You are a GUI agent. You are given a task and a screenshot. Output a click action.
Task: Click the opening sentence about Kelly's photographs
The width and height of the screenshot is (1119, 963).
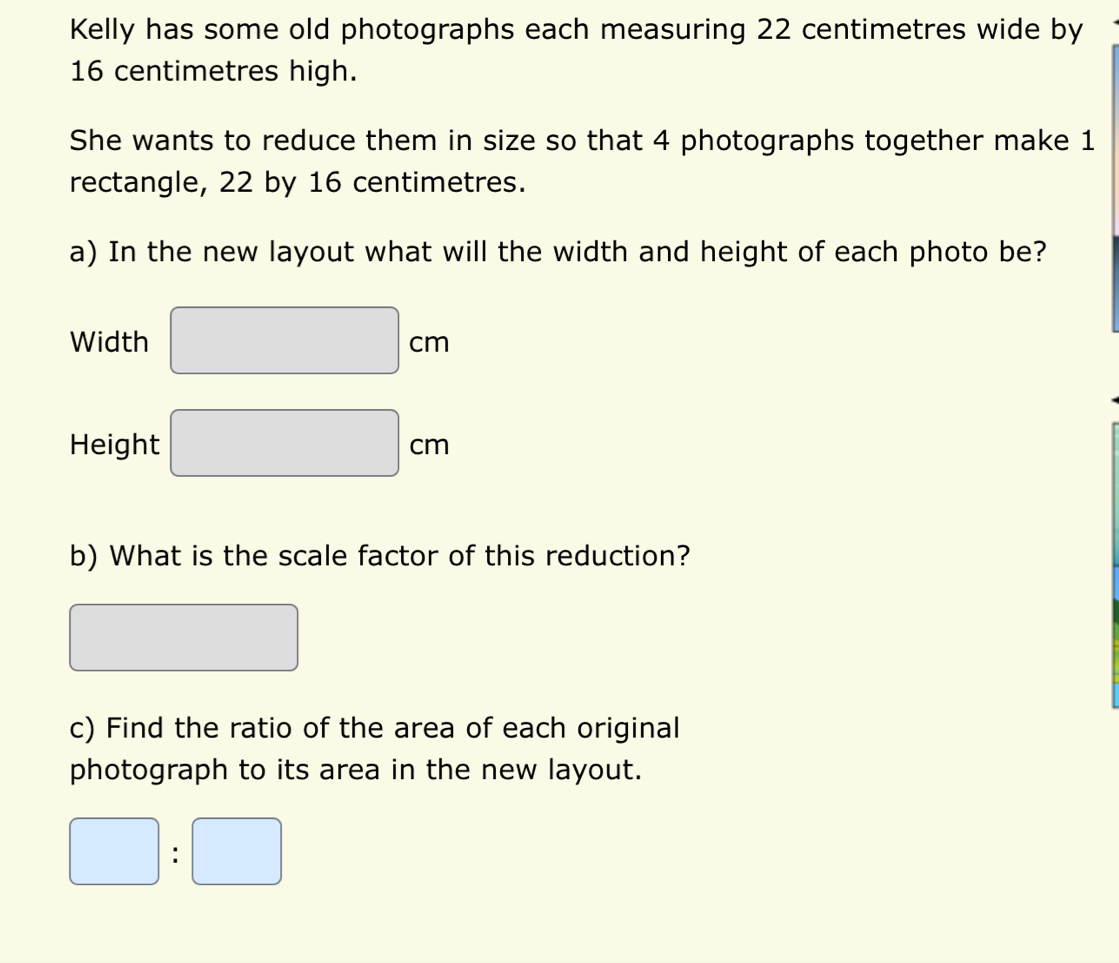tap(576, 50)
